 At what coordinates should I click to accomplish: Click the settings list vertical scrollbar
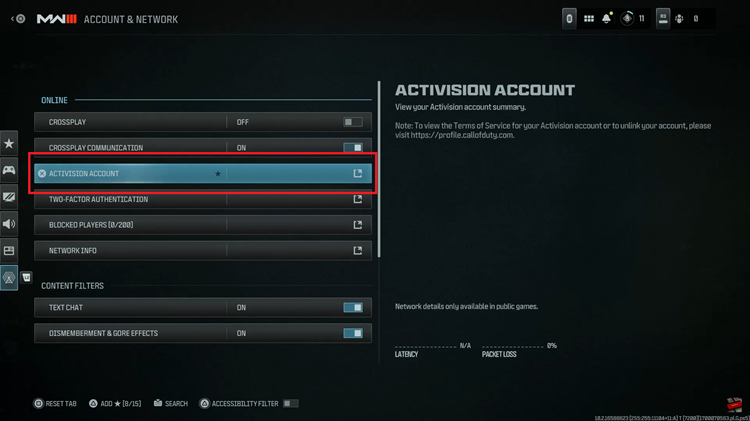379,169
